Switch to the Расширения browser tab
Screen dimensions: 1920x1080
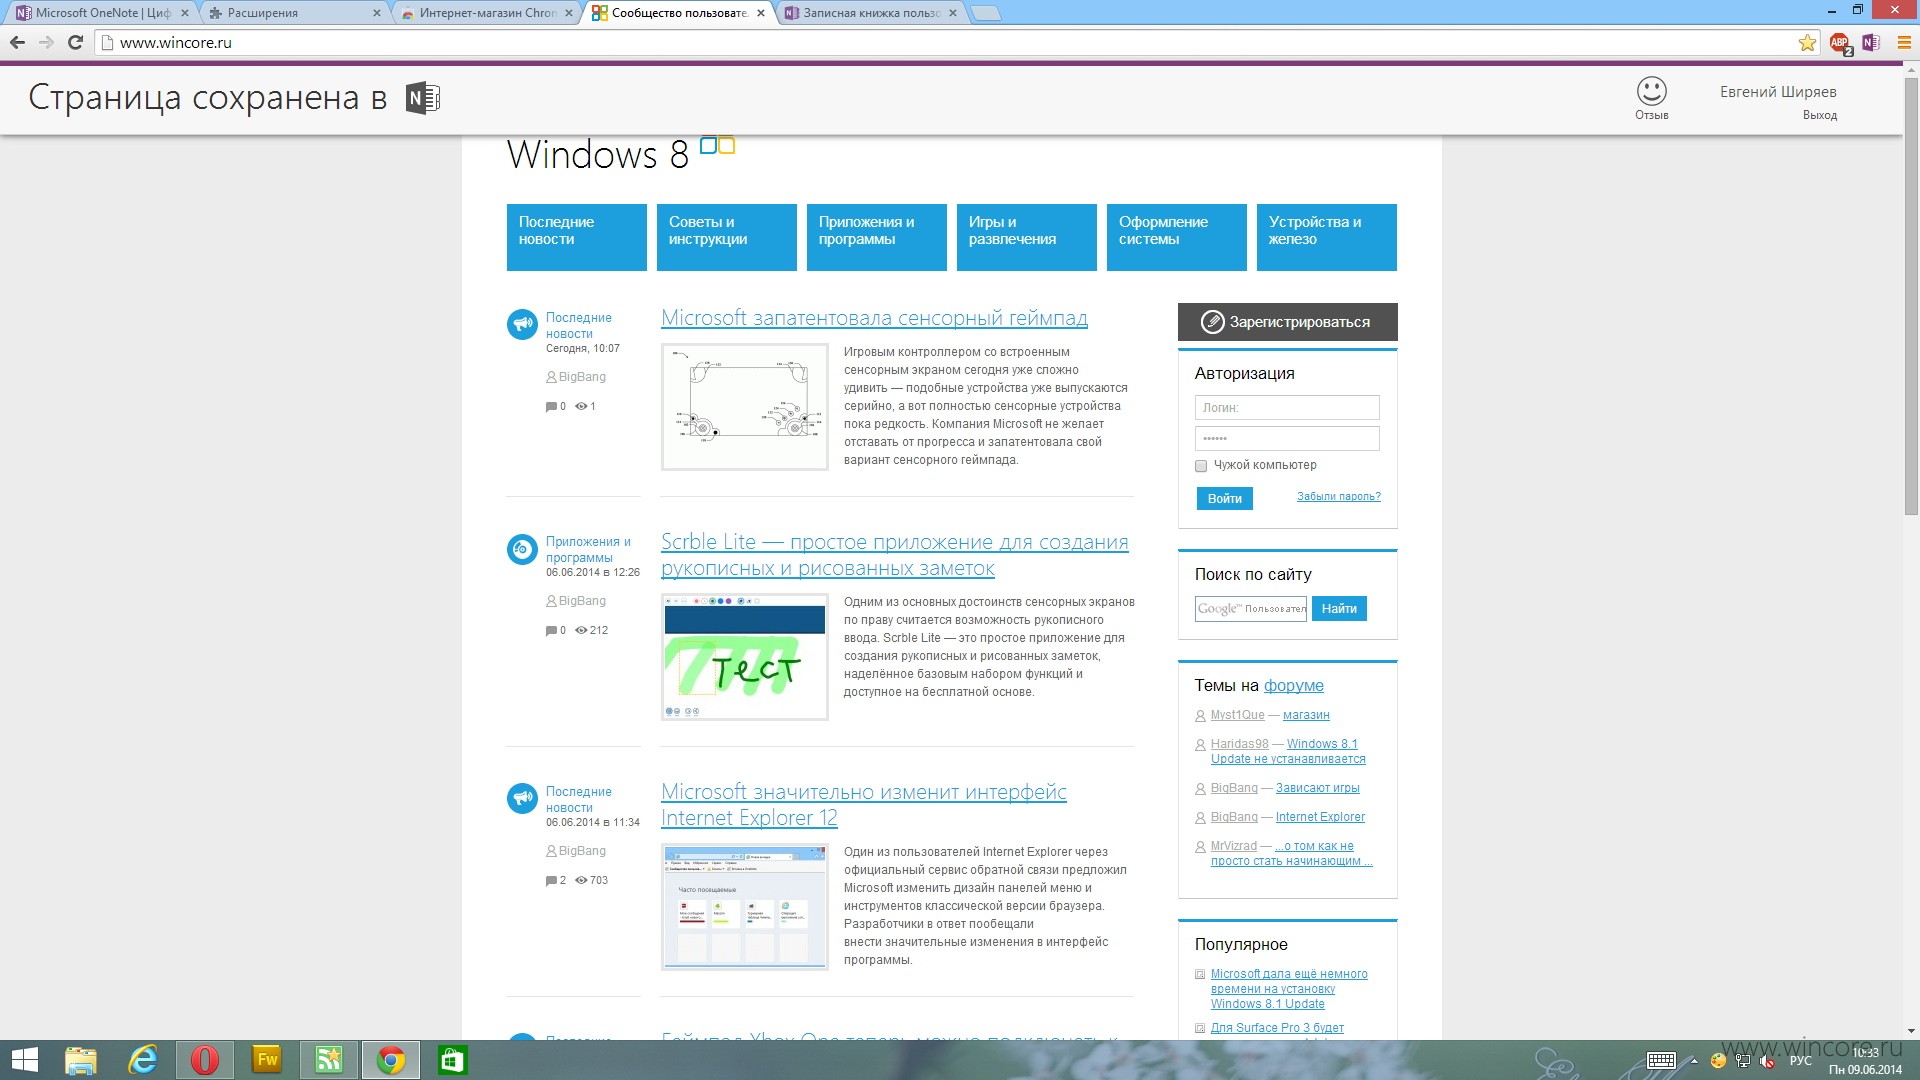point(294,13)
